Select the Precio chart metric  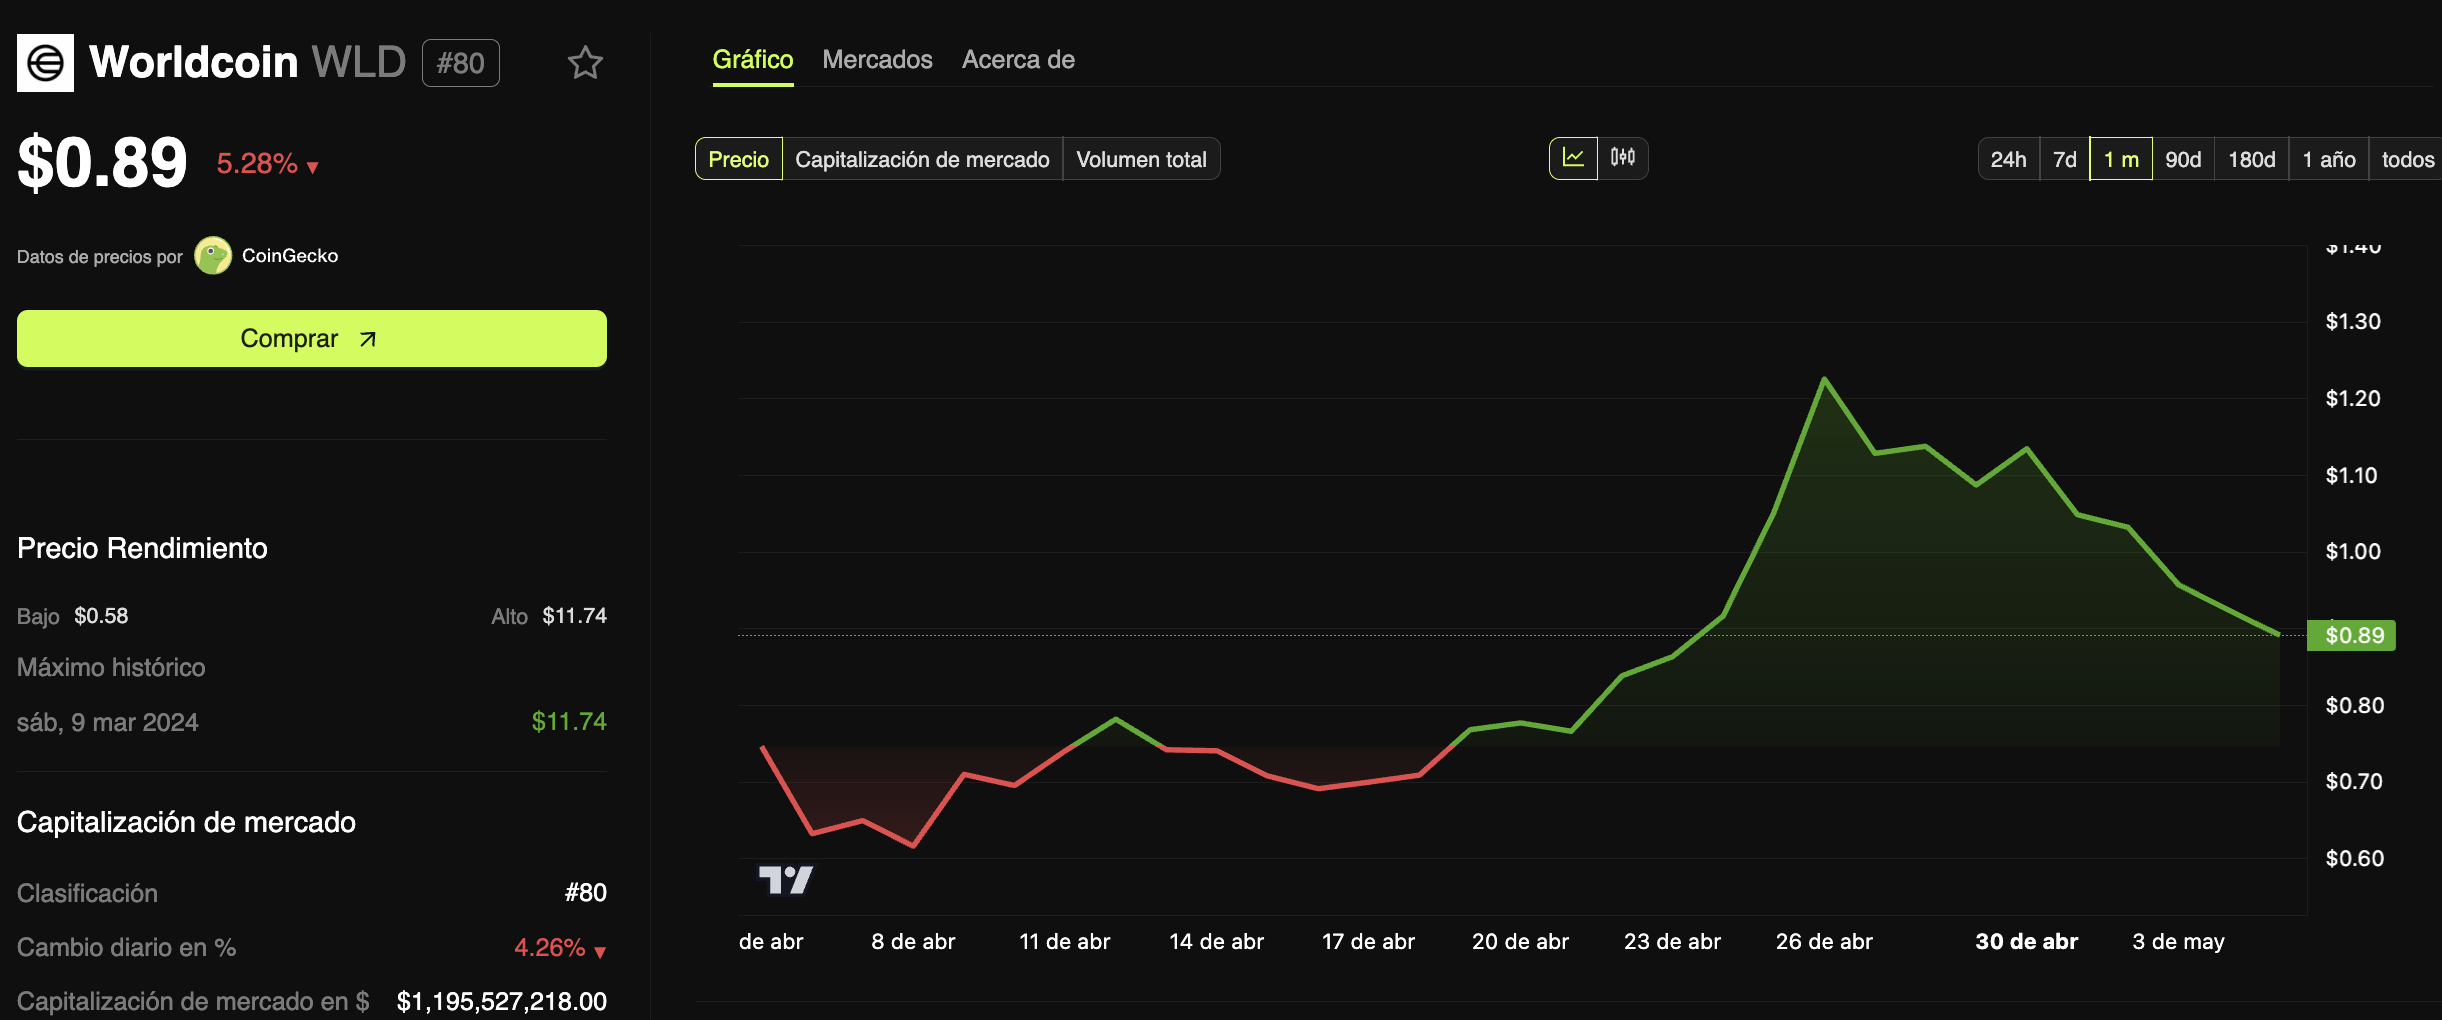pyautogui.click(x=739, y=159)
